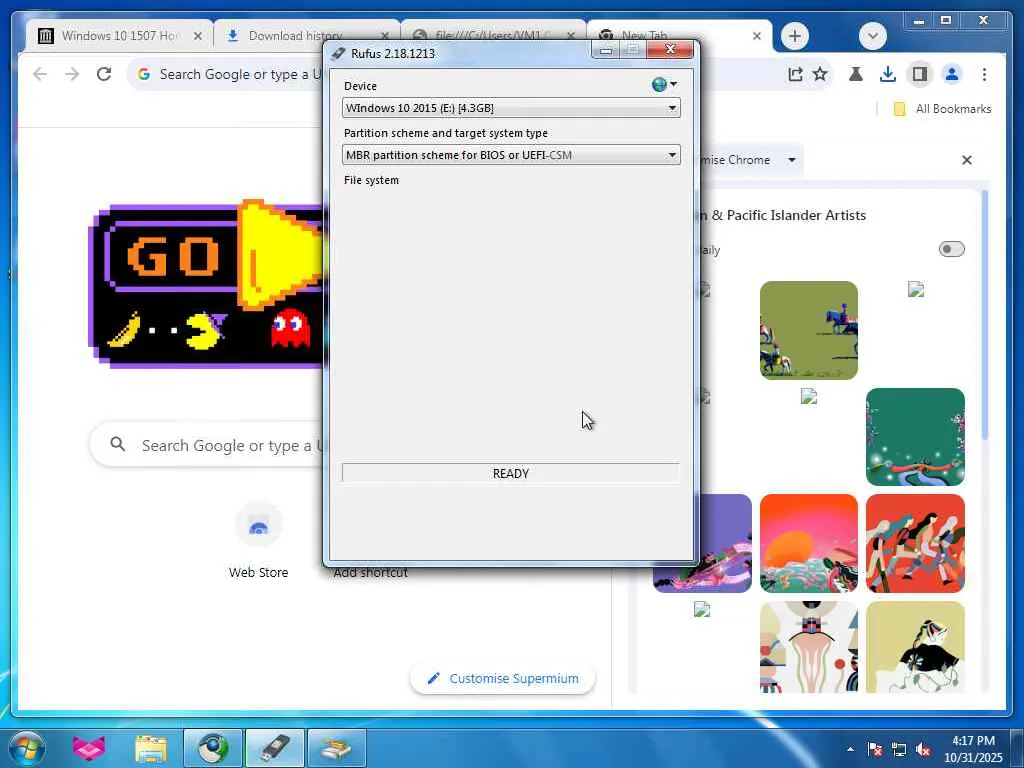Select the beige abstract figure thumbnail
The image size is (1024, 768).
pos(808,647)
